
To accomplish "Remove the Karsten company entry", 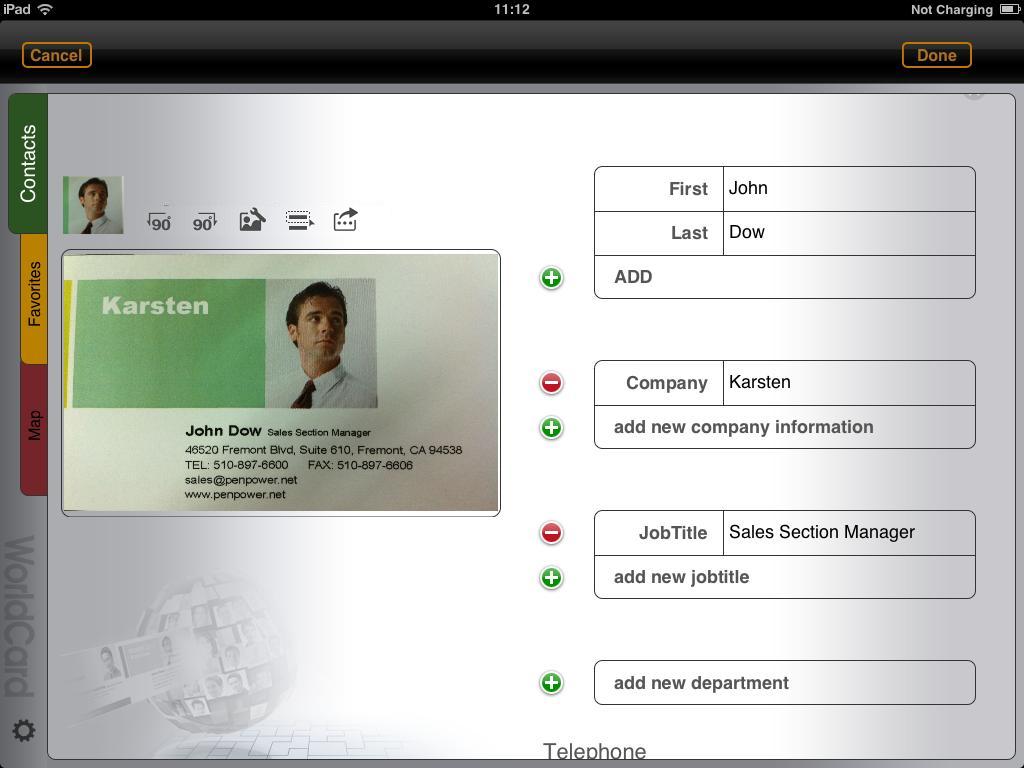I will click(x=551, y=383).
